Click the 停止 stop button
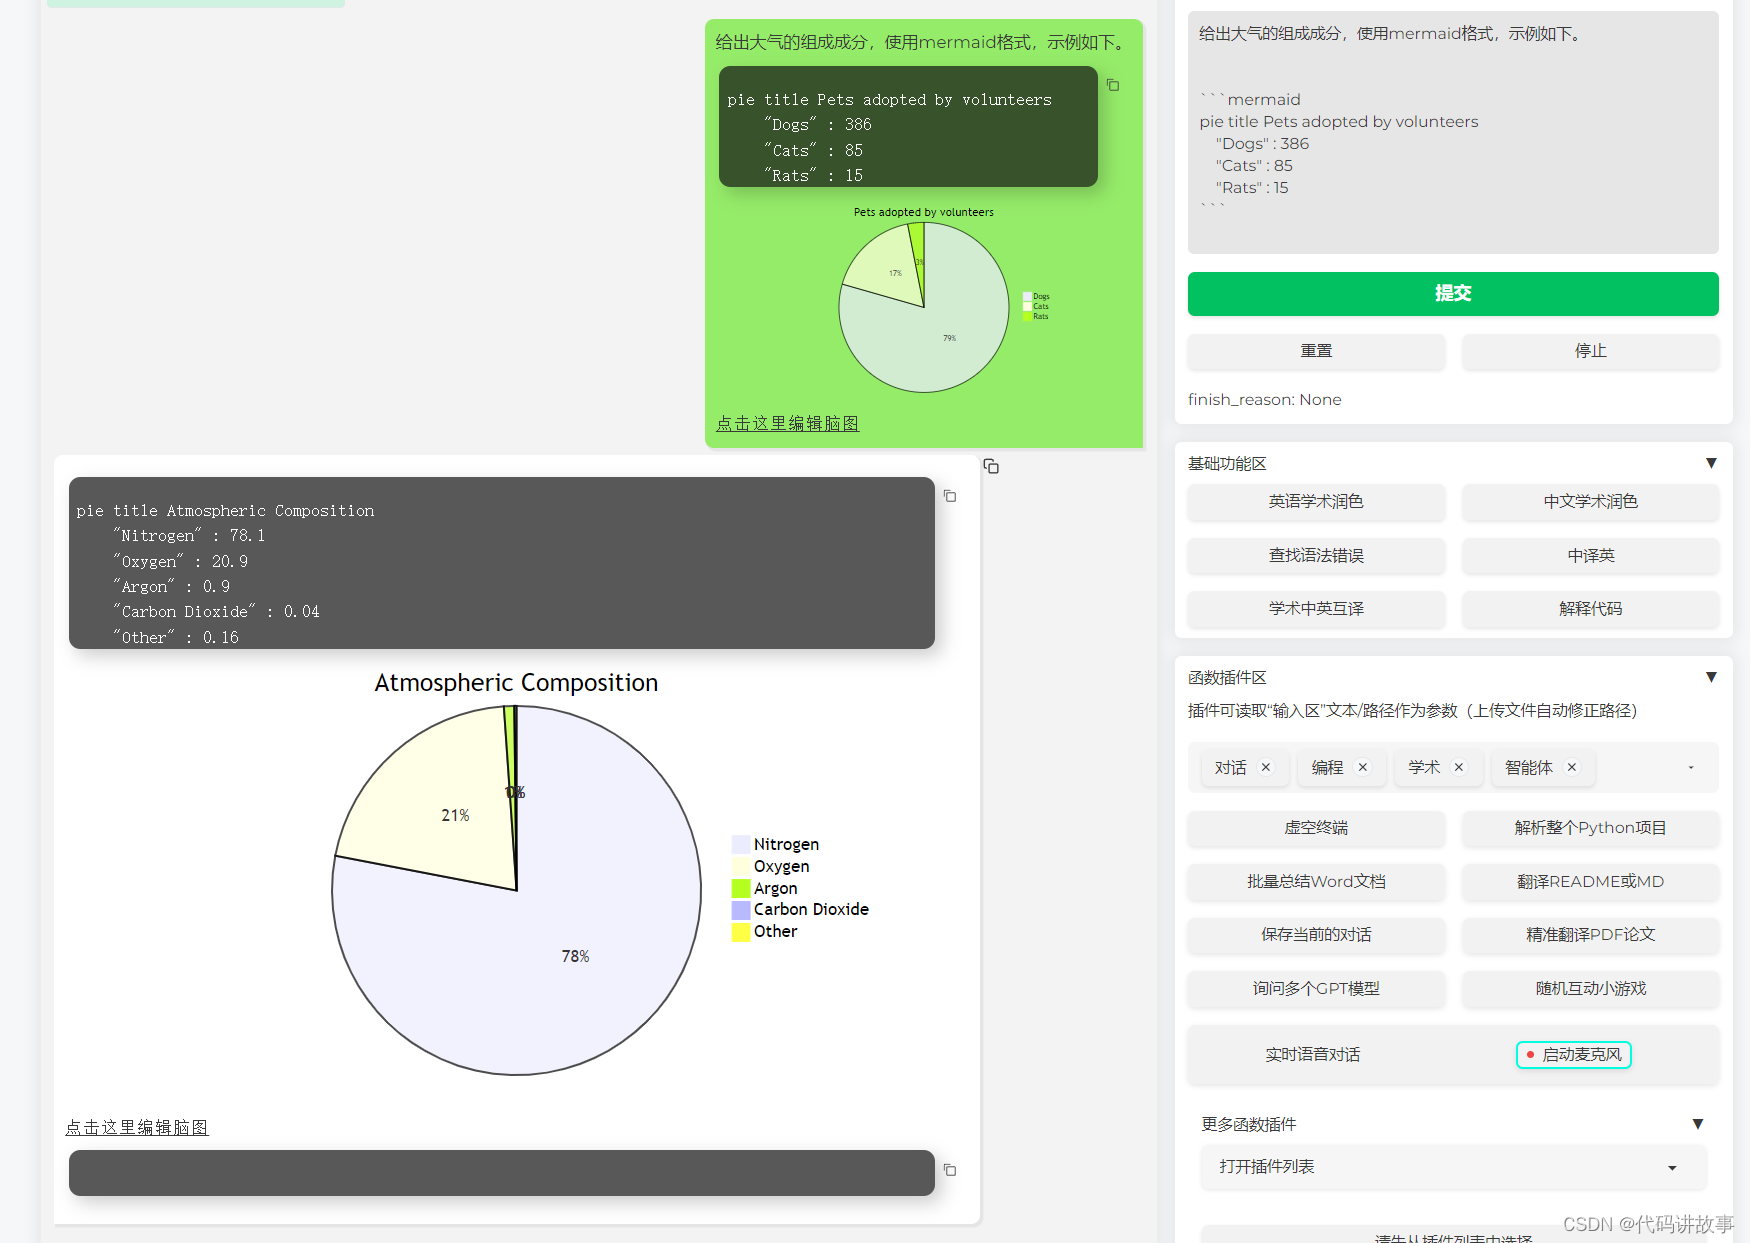 click(x=1590, y=351)
